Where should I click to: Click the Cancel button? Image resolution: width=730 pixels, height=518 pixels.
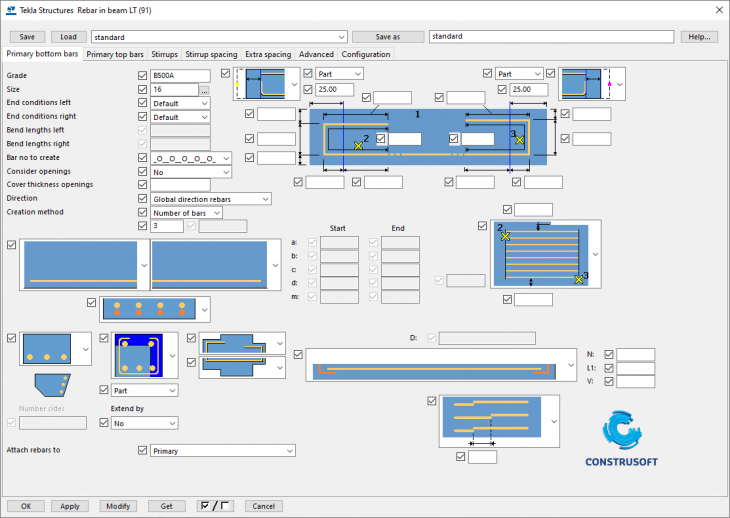264,506
